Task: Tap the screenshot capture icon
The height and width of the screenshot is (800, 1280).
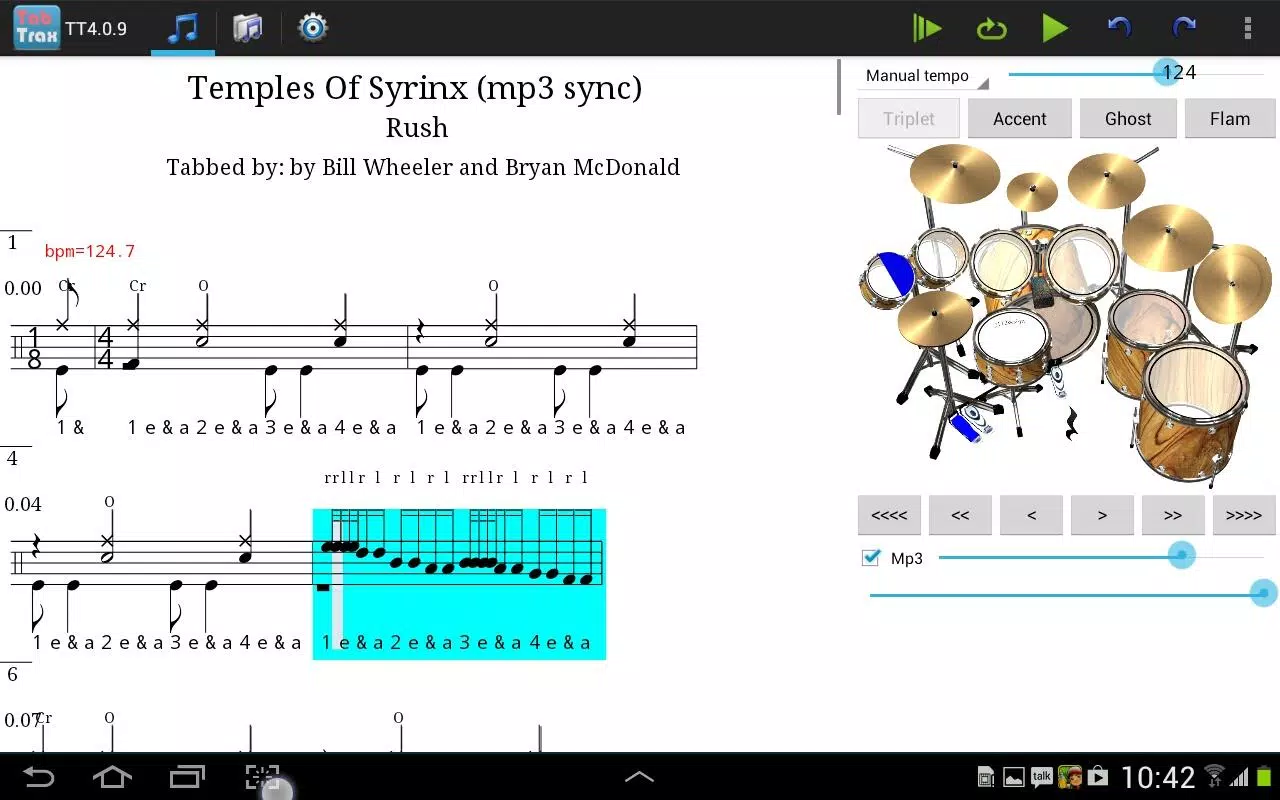Action: click(262, 777)
